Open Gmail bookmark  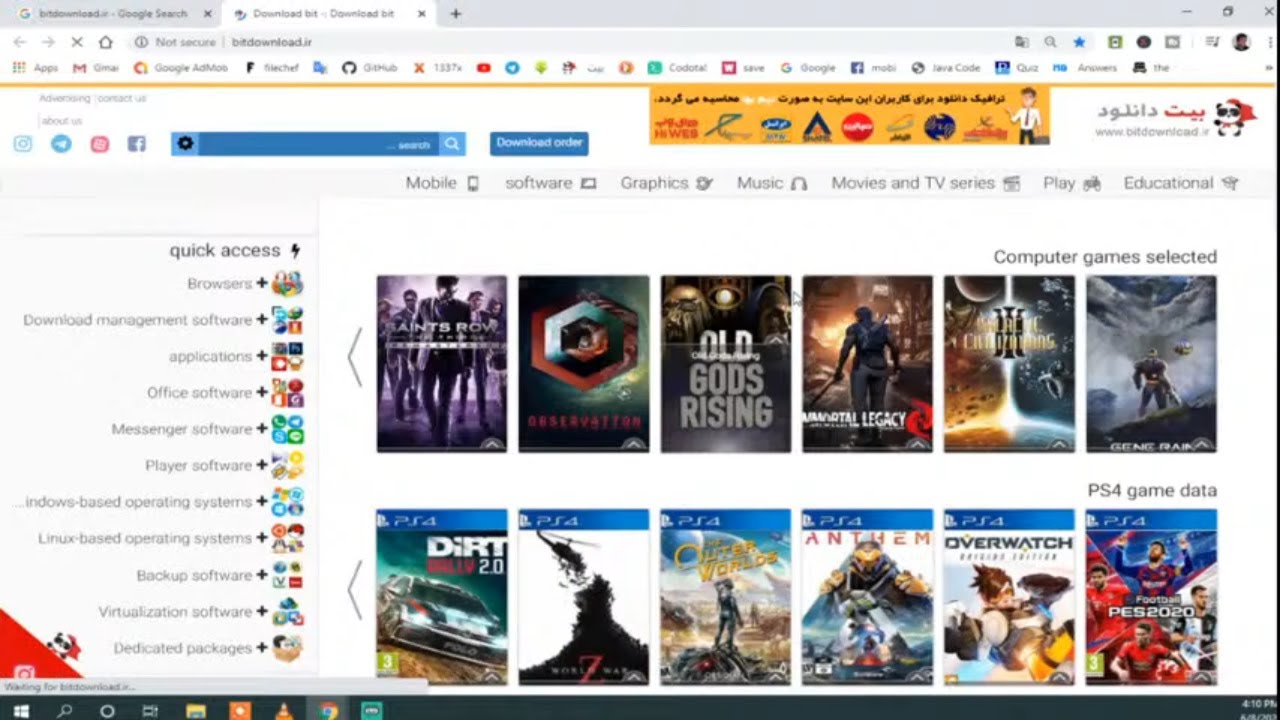[96, 68]
